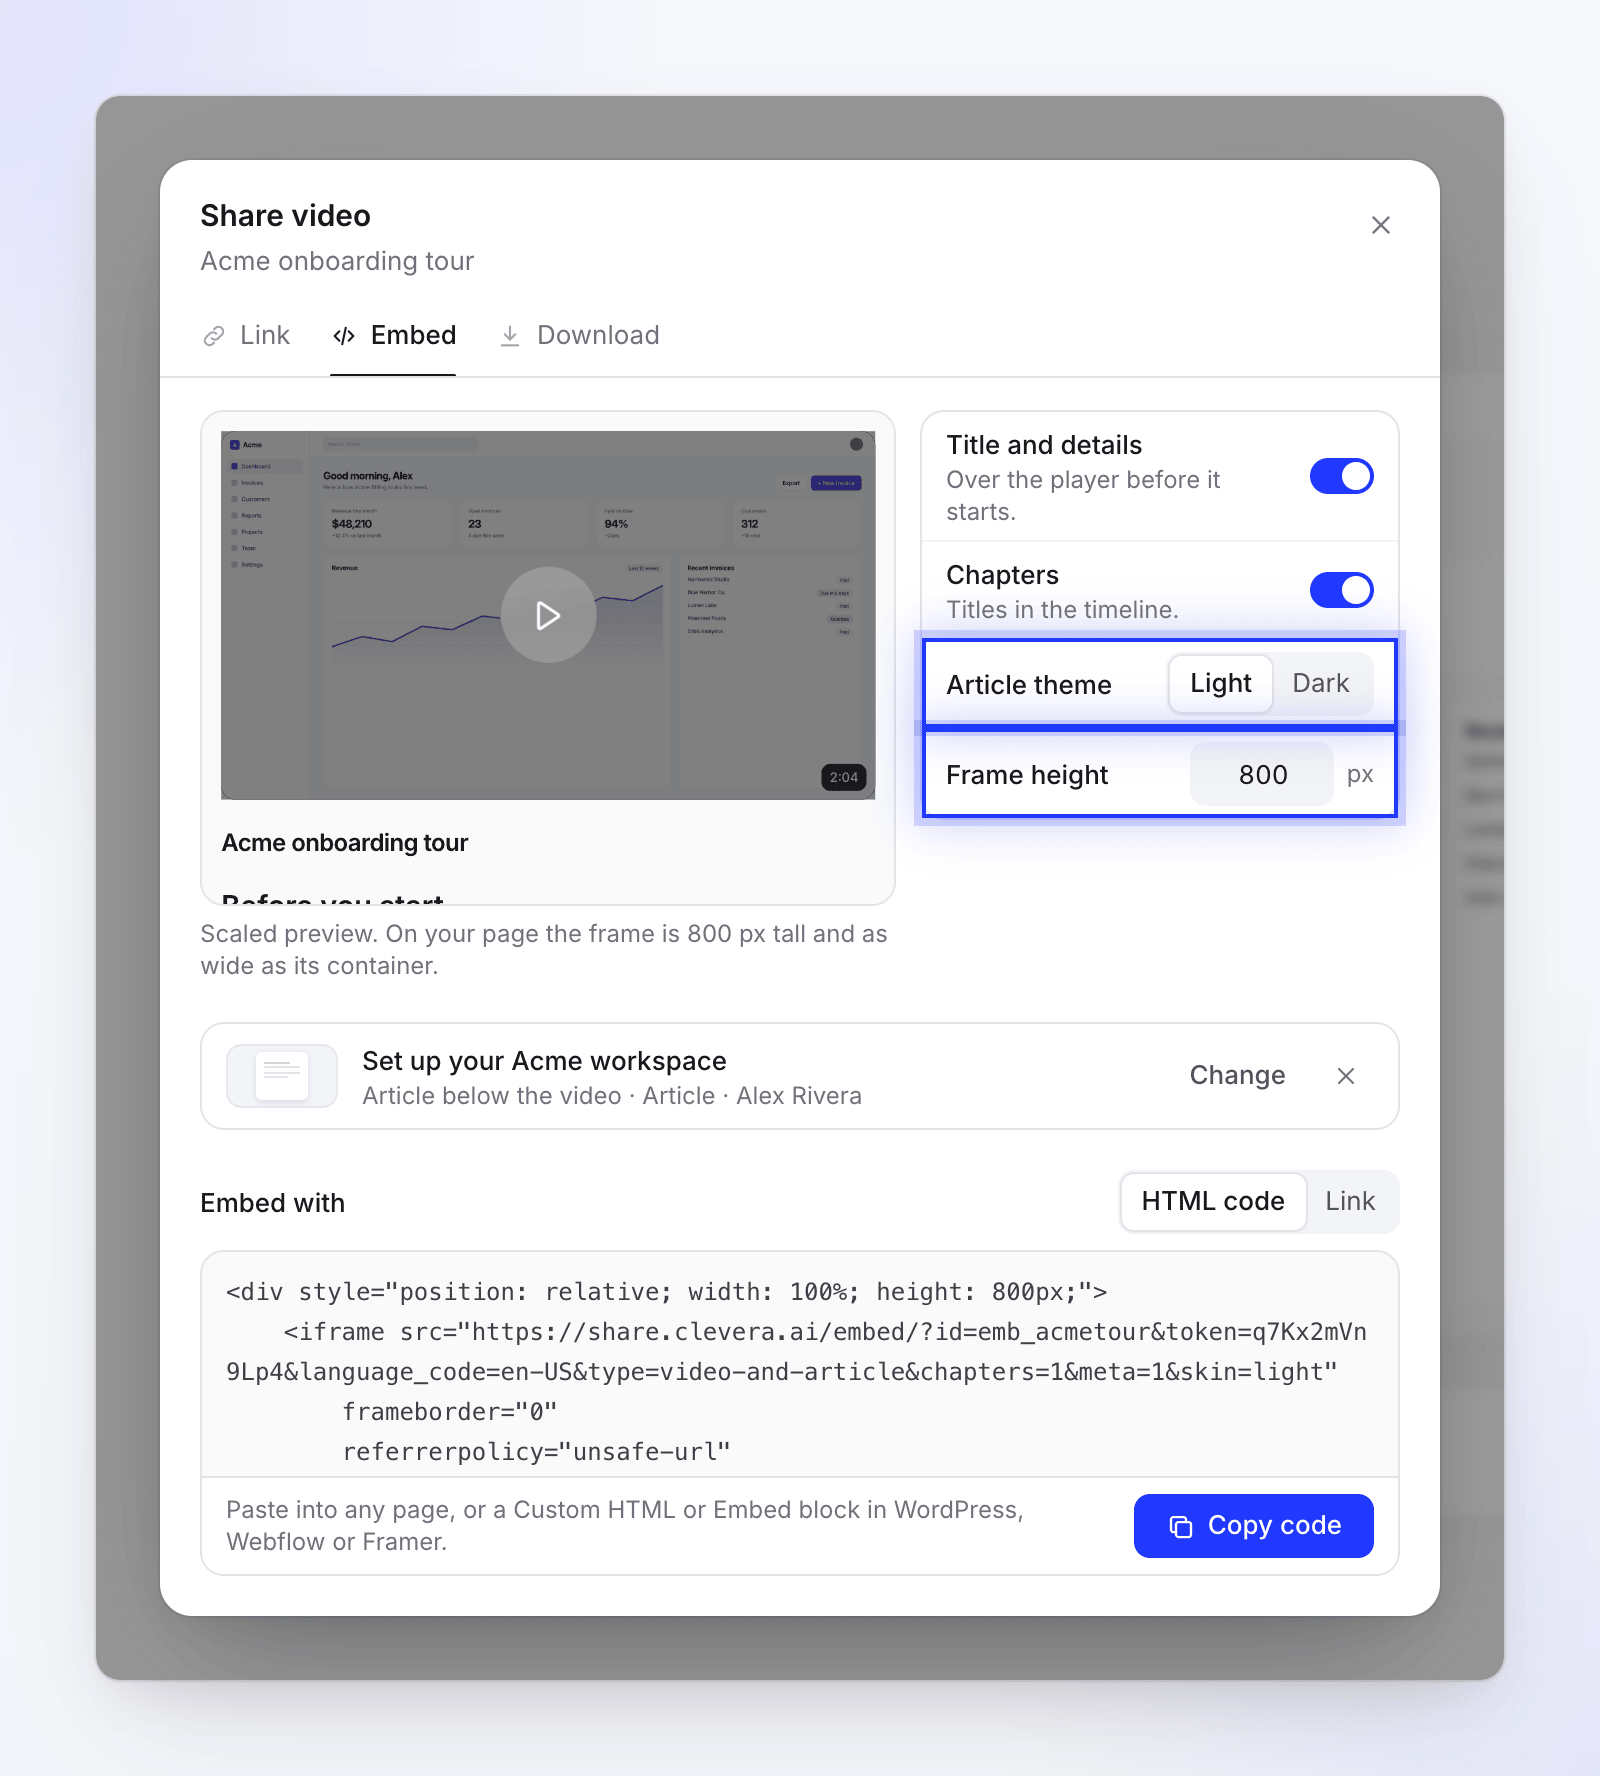Image resolution: width=1600 pixels, height=1776 pixels.
Task: Select HTML code embed option
Action: coord(1213,1202)
